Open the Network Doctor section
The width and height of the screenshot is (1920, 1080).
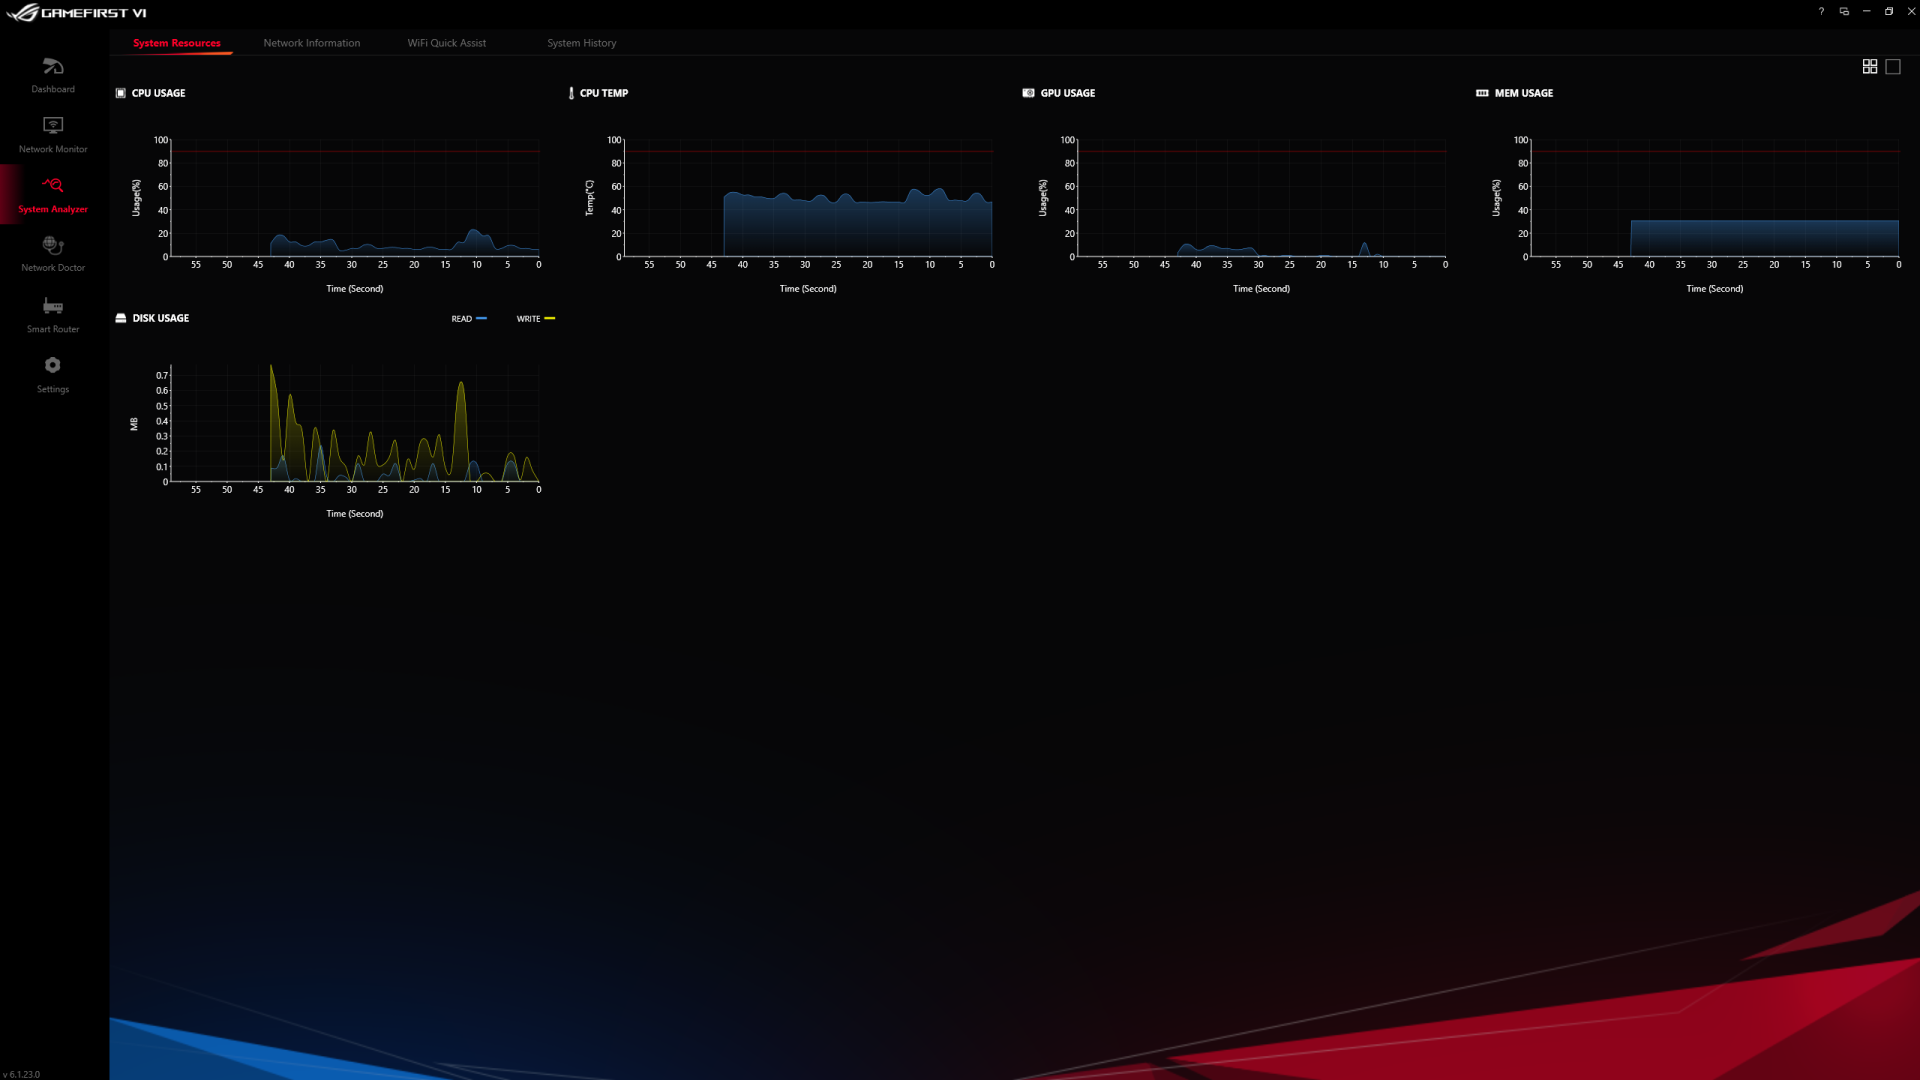[x=53, y=253]
